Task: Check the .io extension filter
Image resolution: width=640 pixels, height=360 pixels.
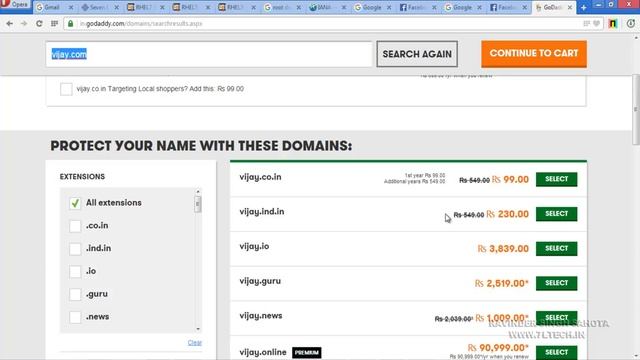Action: tap(75, 271)
